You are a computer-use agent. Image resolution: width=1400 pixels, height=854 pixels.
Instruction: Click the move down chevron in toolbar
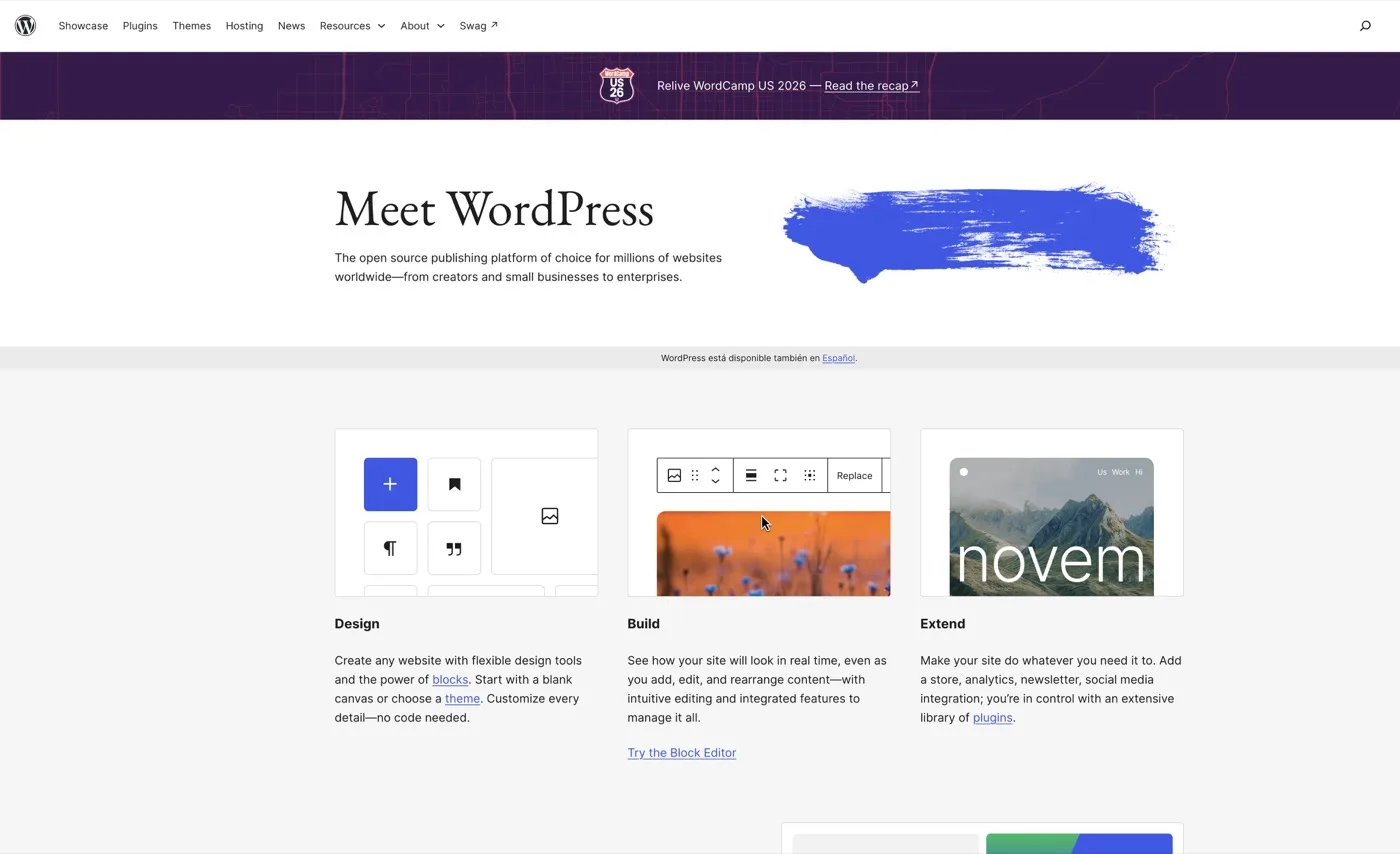pos(715,482)
